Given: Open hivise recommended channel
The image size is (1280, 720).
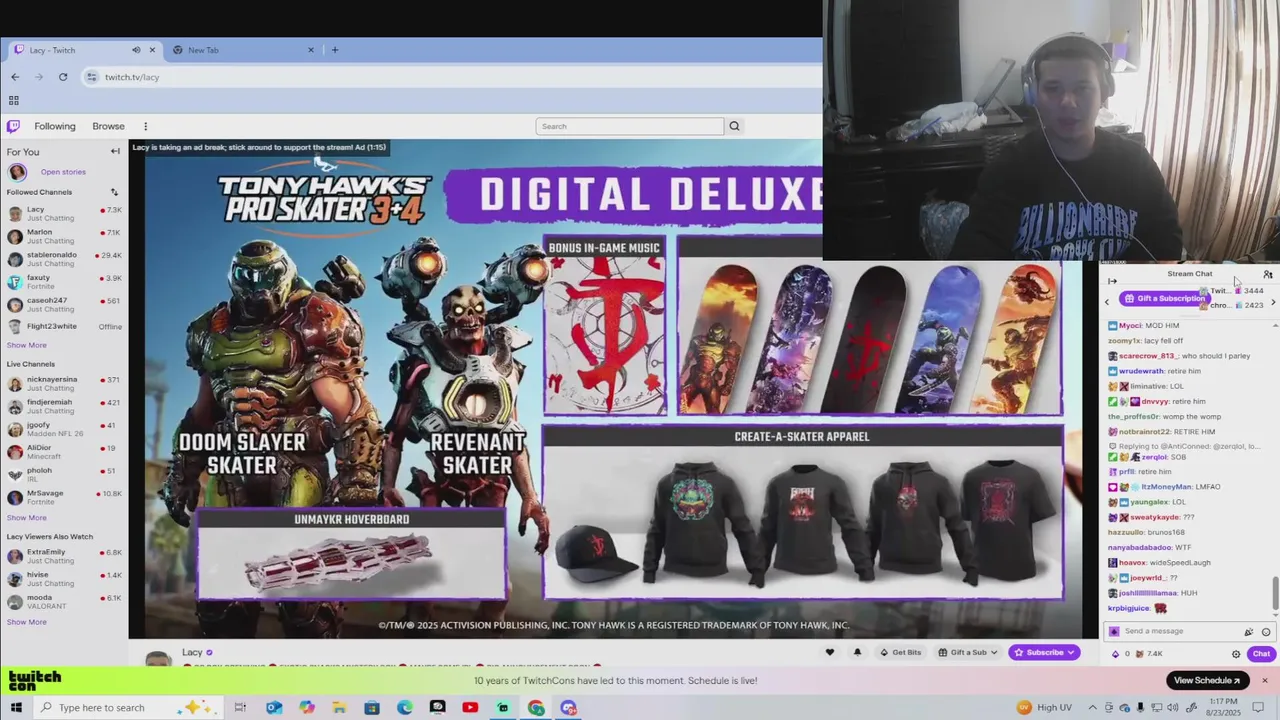Looking at the screenshot, I should pyautogui.click(x=64, y=579).
